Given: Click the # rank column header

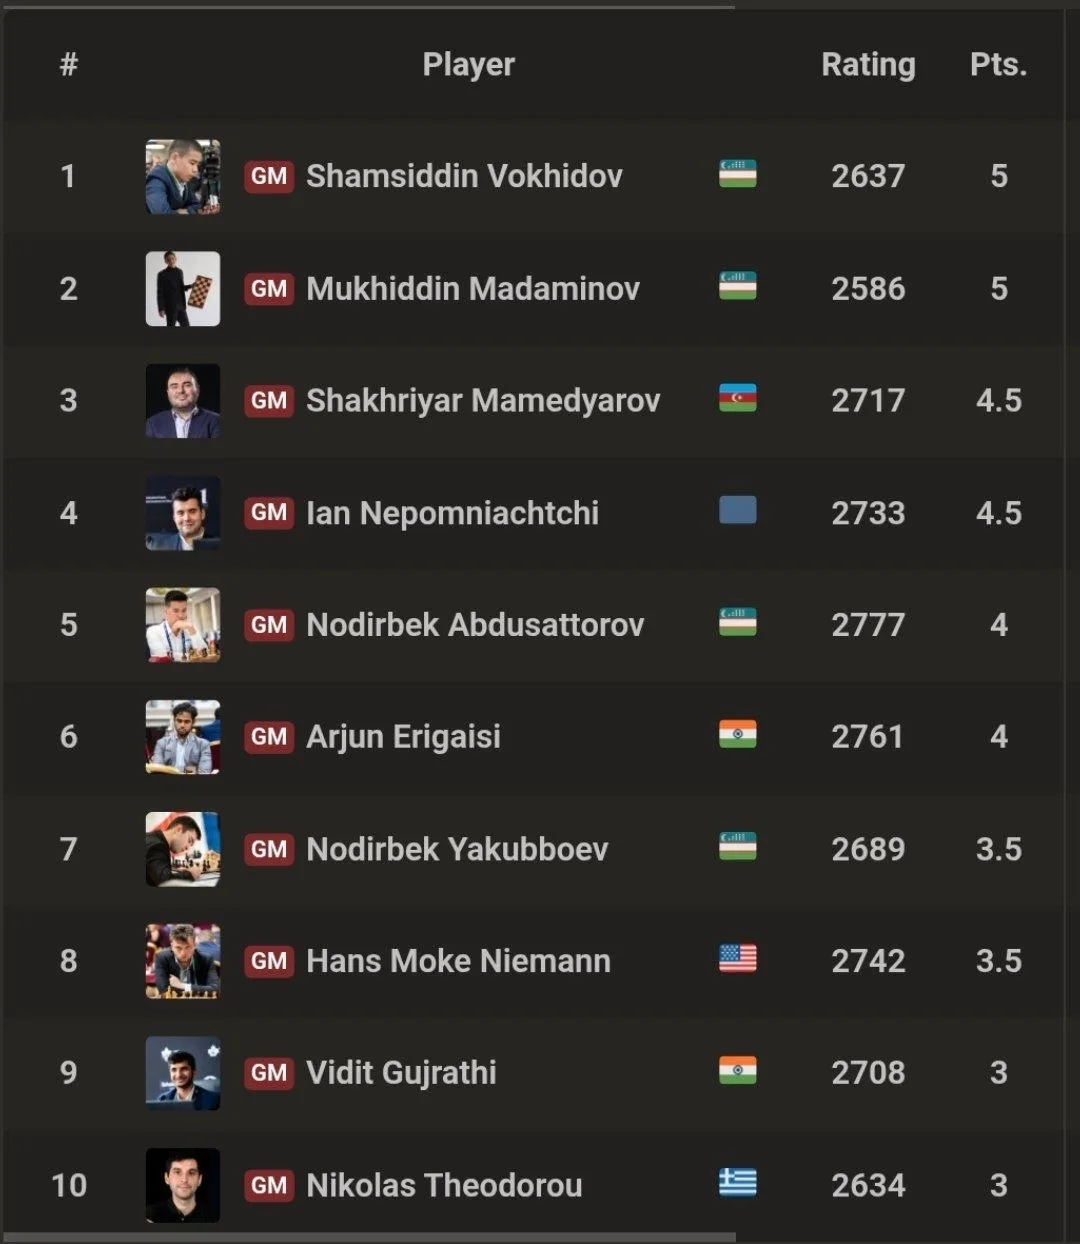Looking at the screenshot, I should point(68,65).
